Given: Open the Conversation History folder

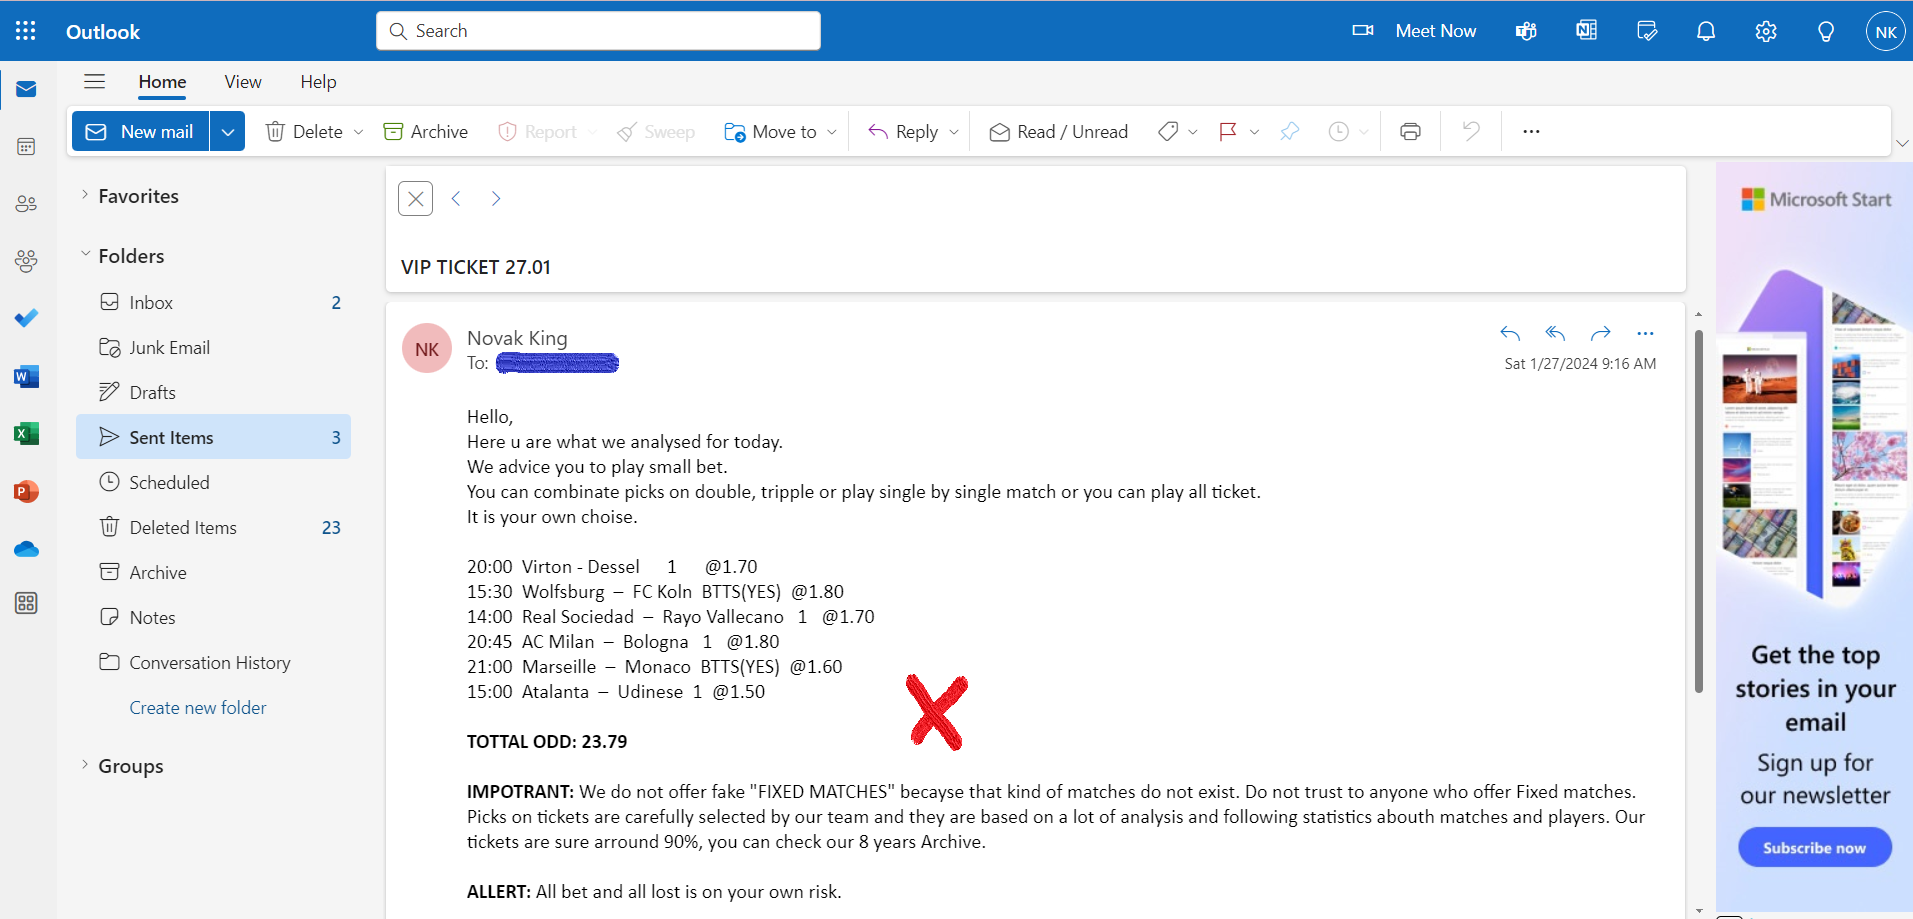Looking at the screenshot, I should point(213,662).
